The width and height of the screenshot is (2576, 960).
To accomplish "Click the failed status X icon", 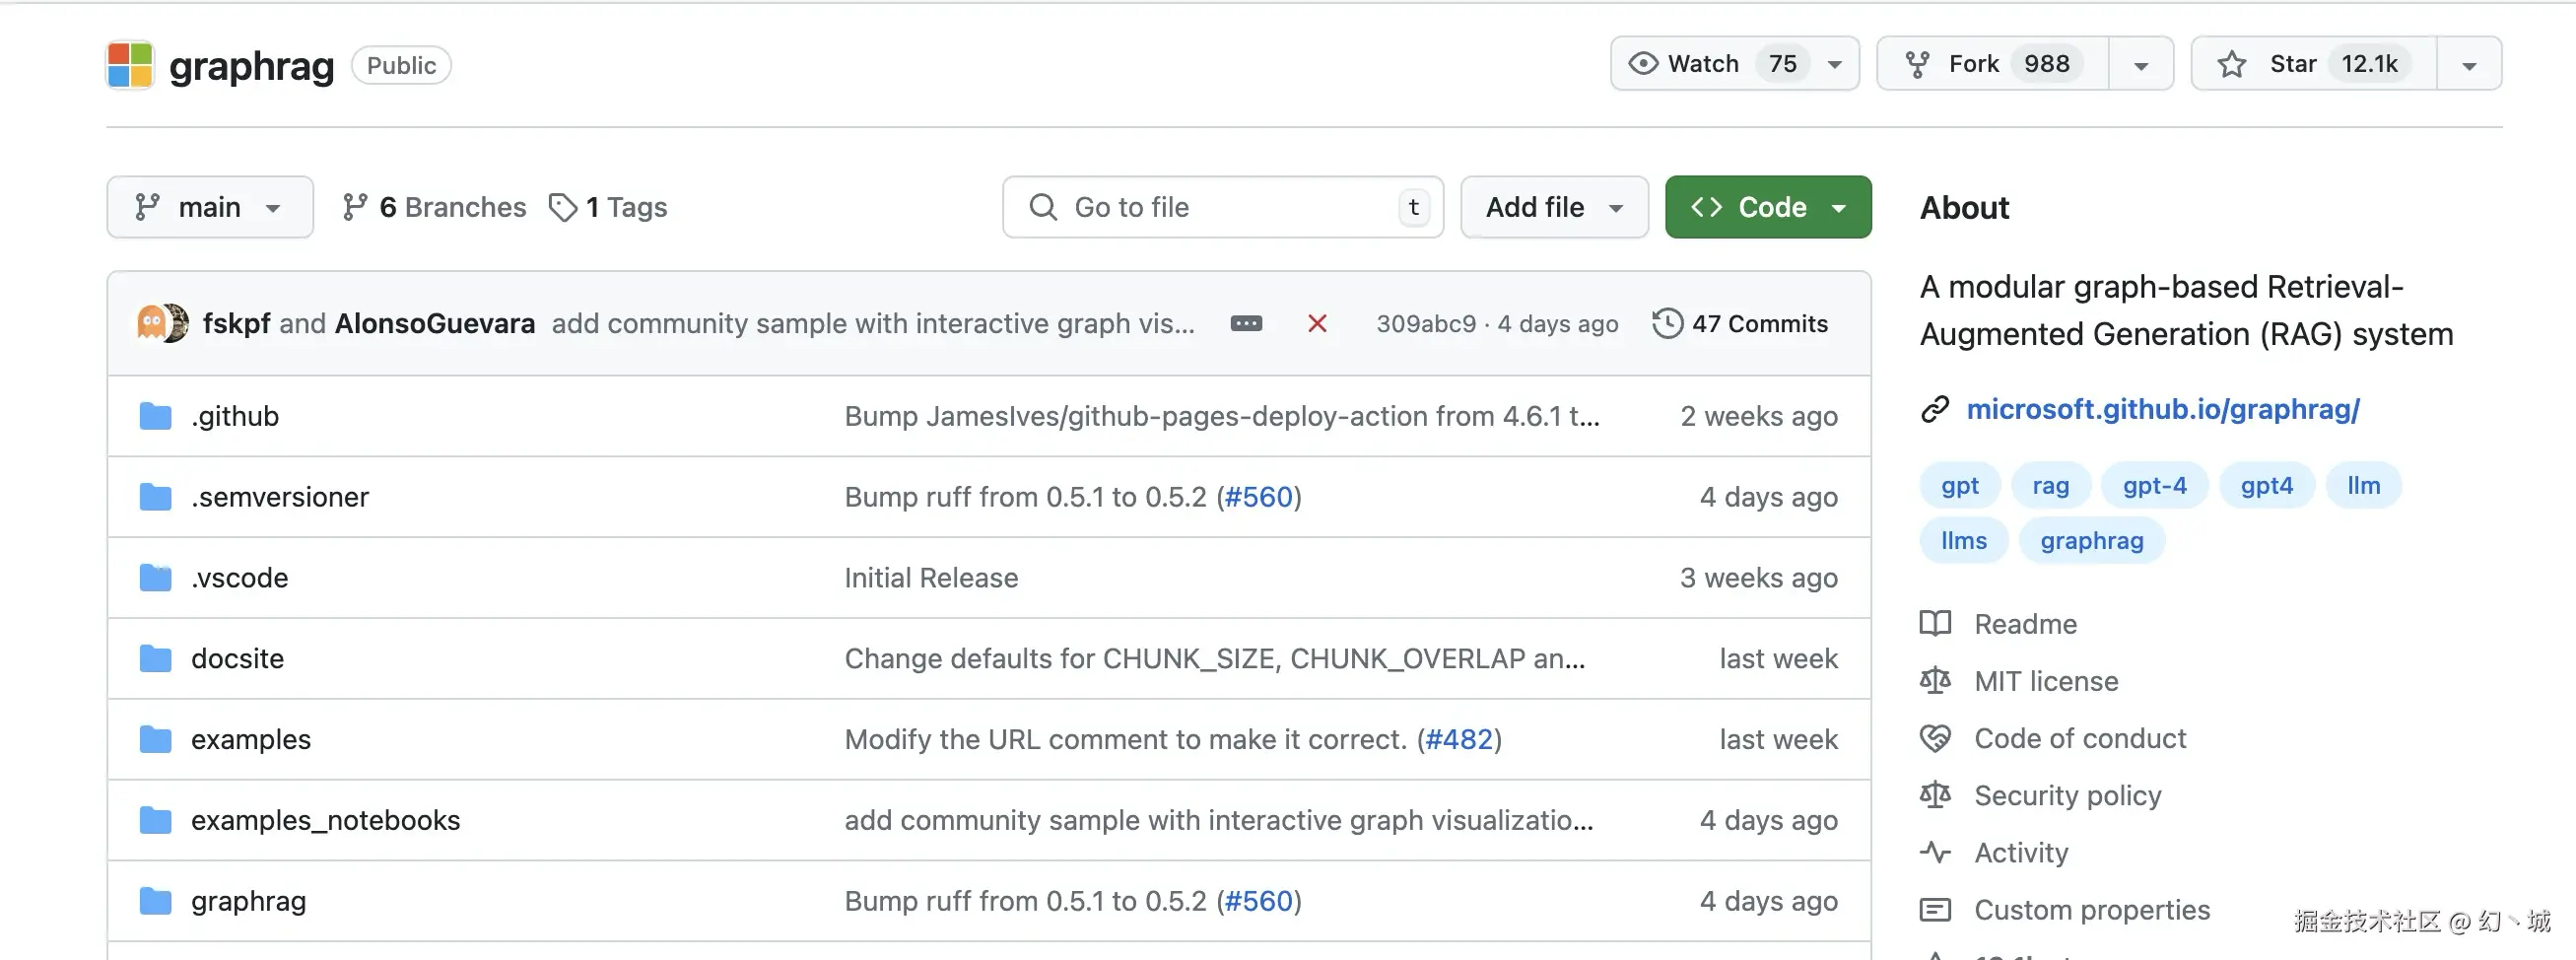I will [x=1317, y=323].
